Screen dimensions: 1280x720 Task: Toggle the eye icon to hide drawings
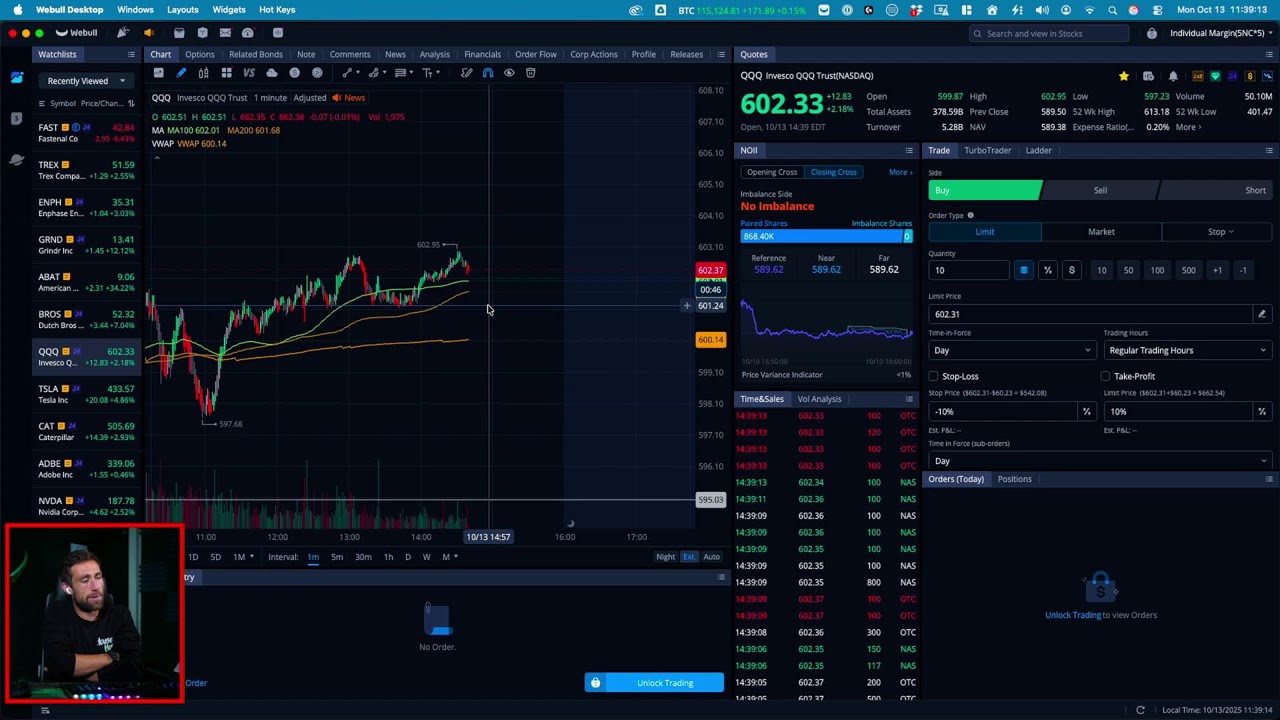click(x=509, y=73)
